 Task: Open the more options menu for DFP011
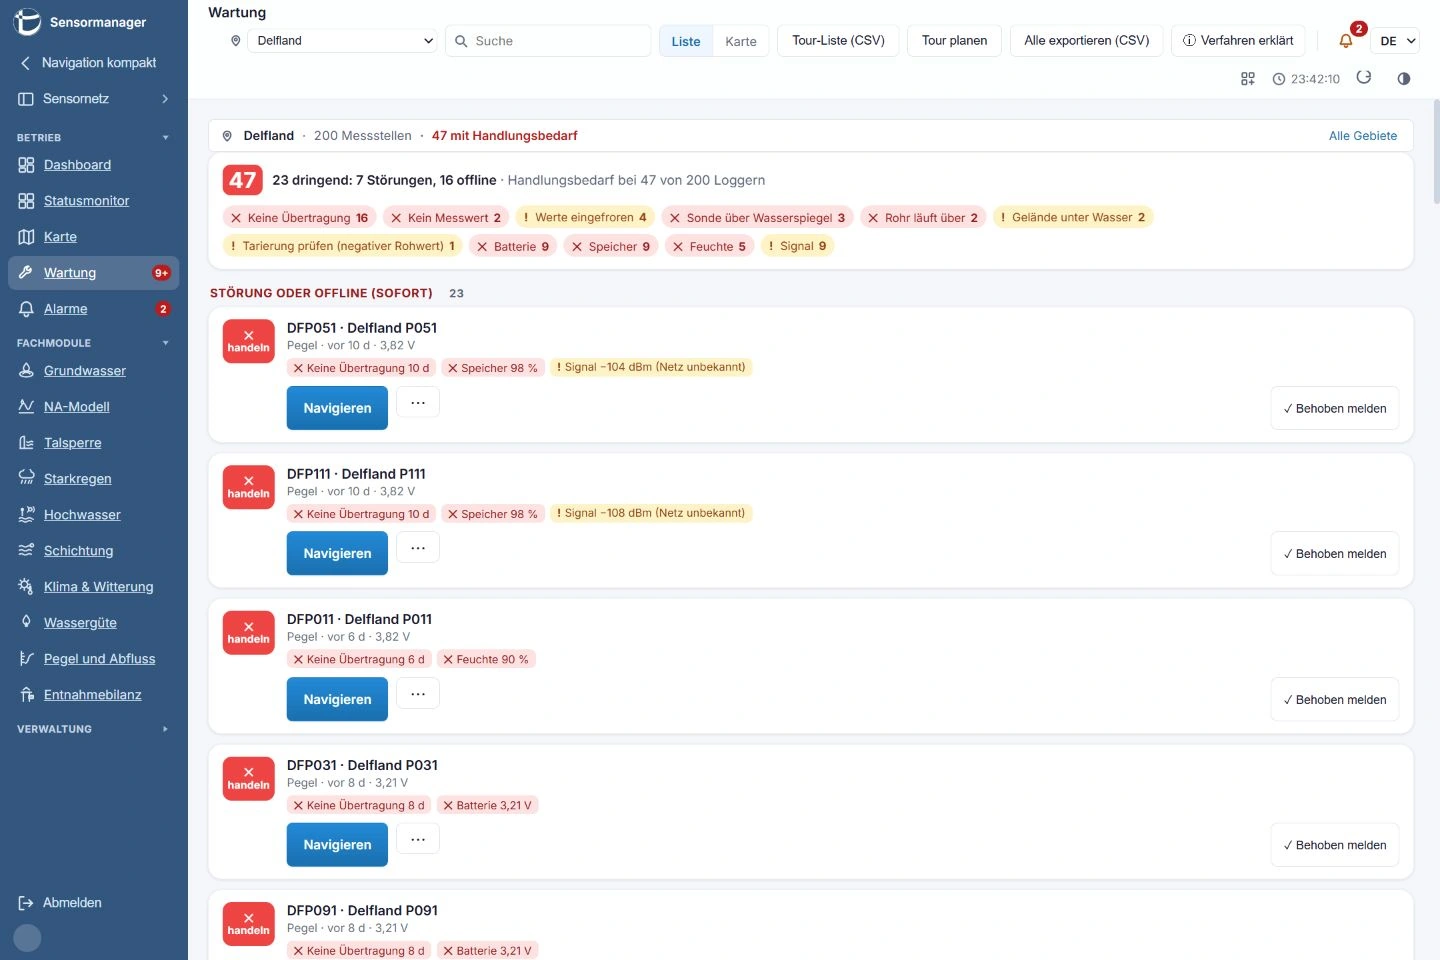pos(418,693)
